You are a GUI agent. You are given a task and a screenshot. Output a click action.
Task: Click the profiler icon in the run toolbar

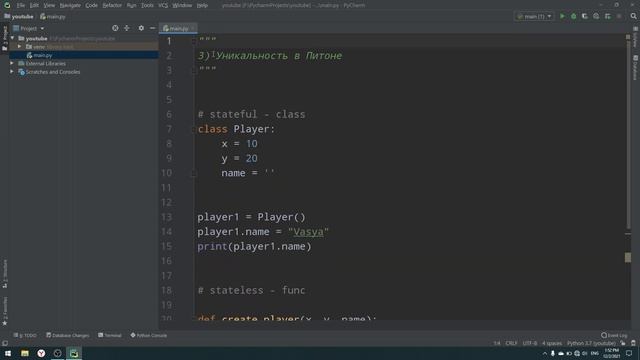click(596, 16)
